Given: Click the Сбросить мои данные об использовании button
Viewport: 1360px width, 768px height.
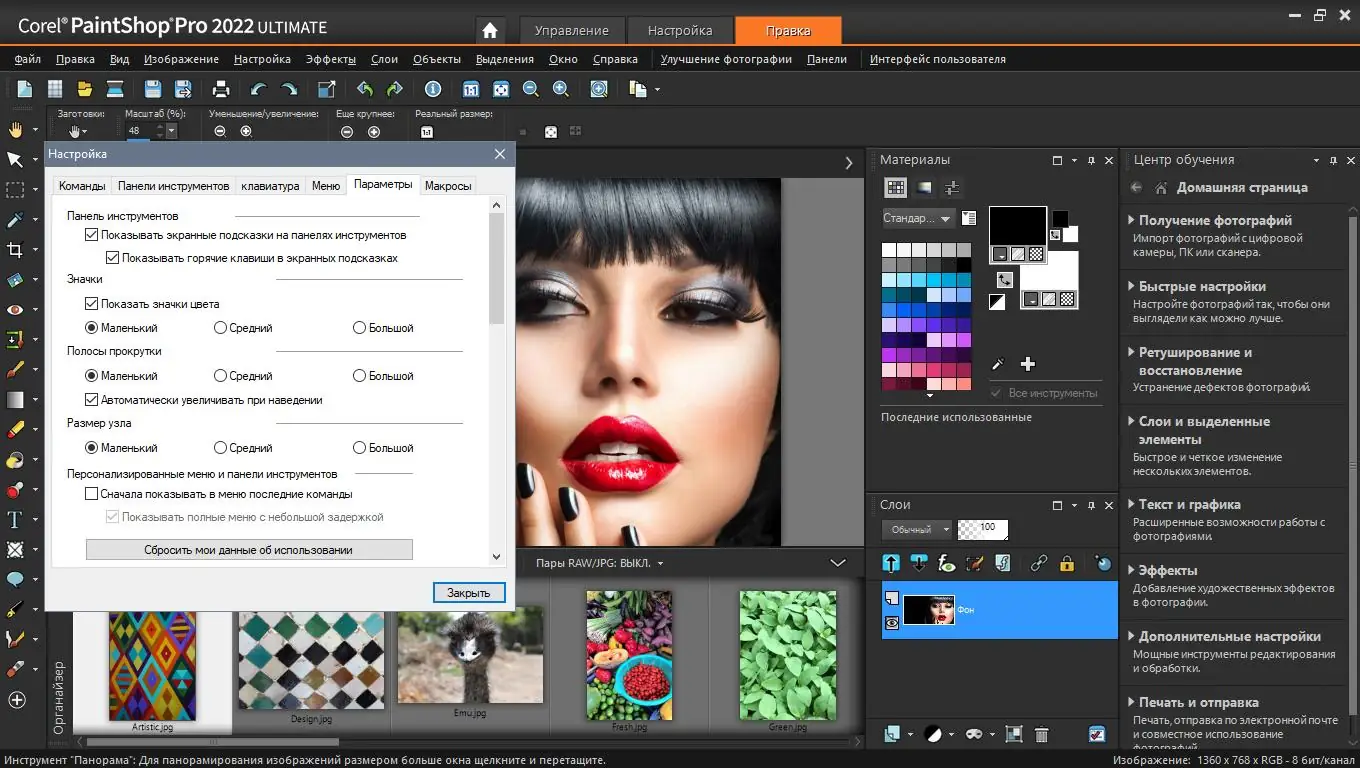Looking at the screenshot, I should coord(248,549).
